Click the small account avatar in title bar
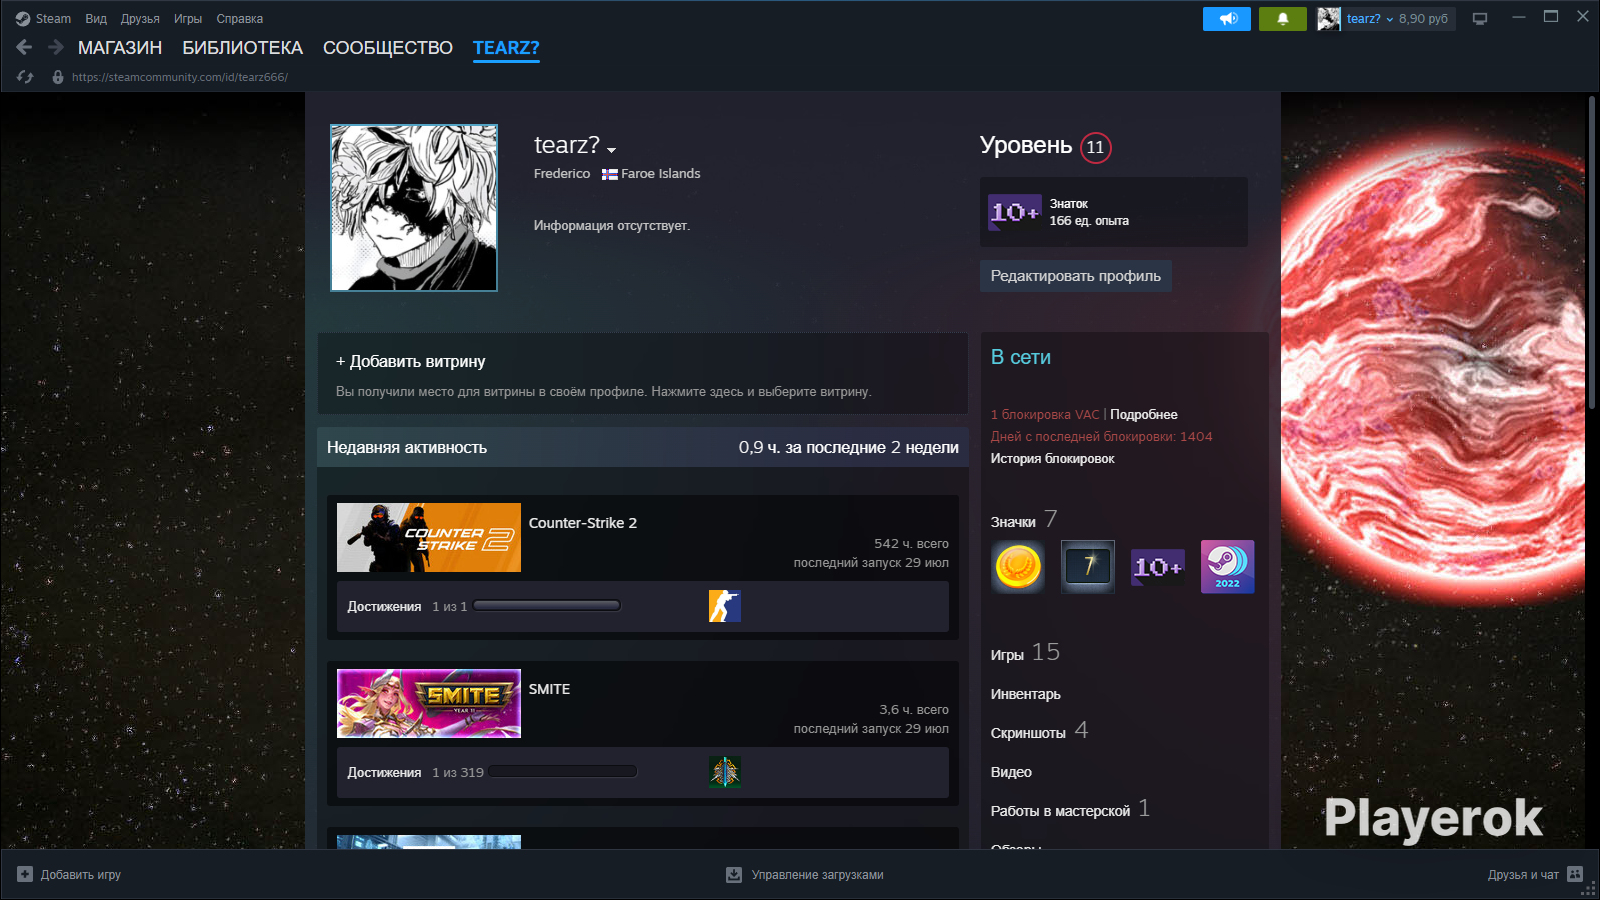The height and width of the screenshot is (900, 1600). pyautogui.click(x=1329, y=19)
